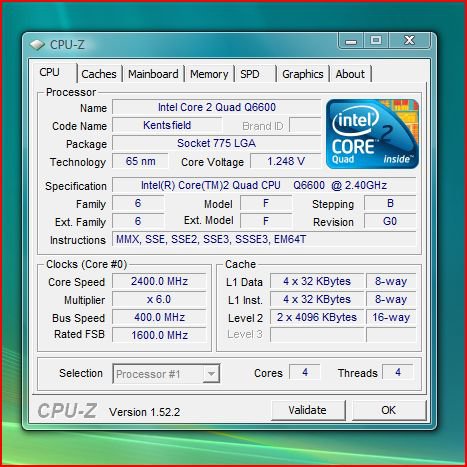Image resolution: width=467 pixels, height=467 pixels.
Task: Click the OK button
Action: pos(389,410)
